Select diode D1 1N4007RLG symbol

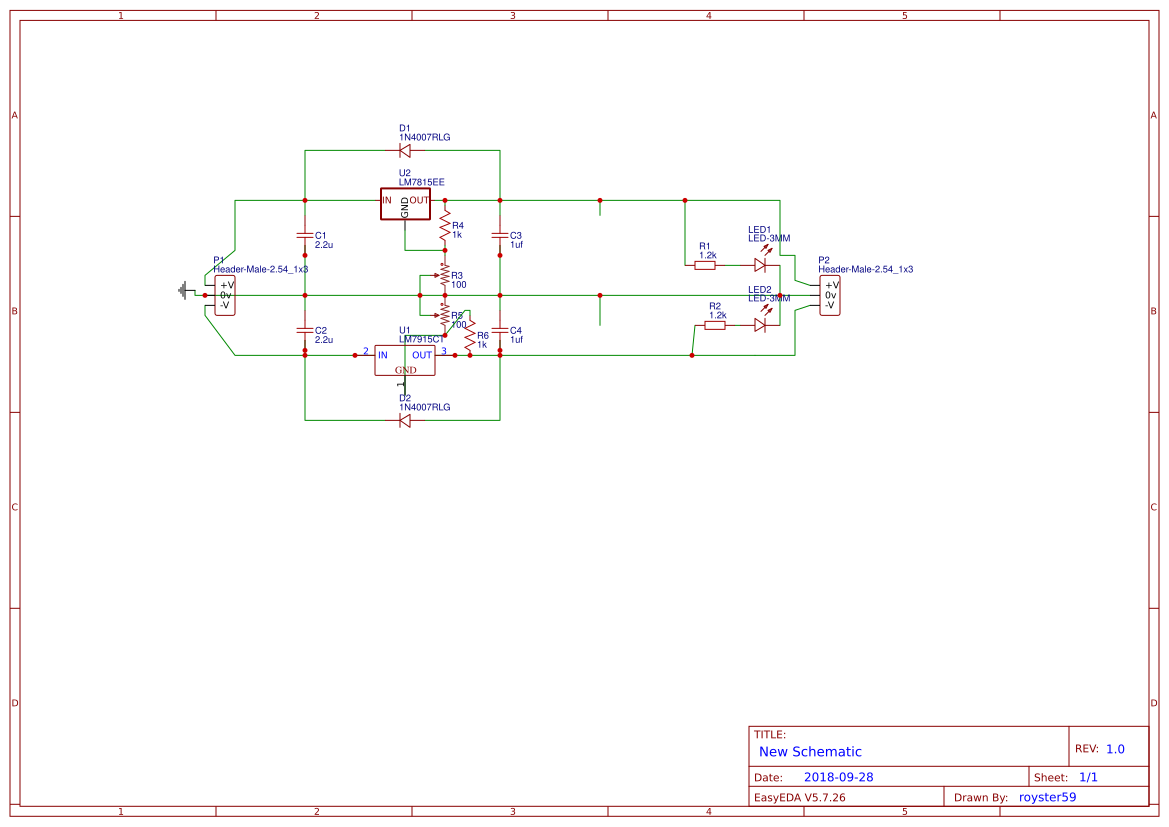pyautogui.click(x=404, y=150)
